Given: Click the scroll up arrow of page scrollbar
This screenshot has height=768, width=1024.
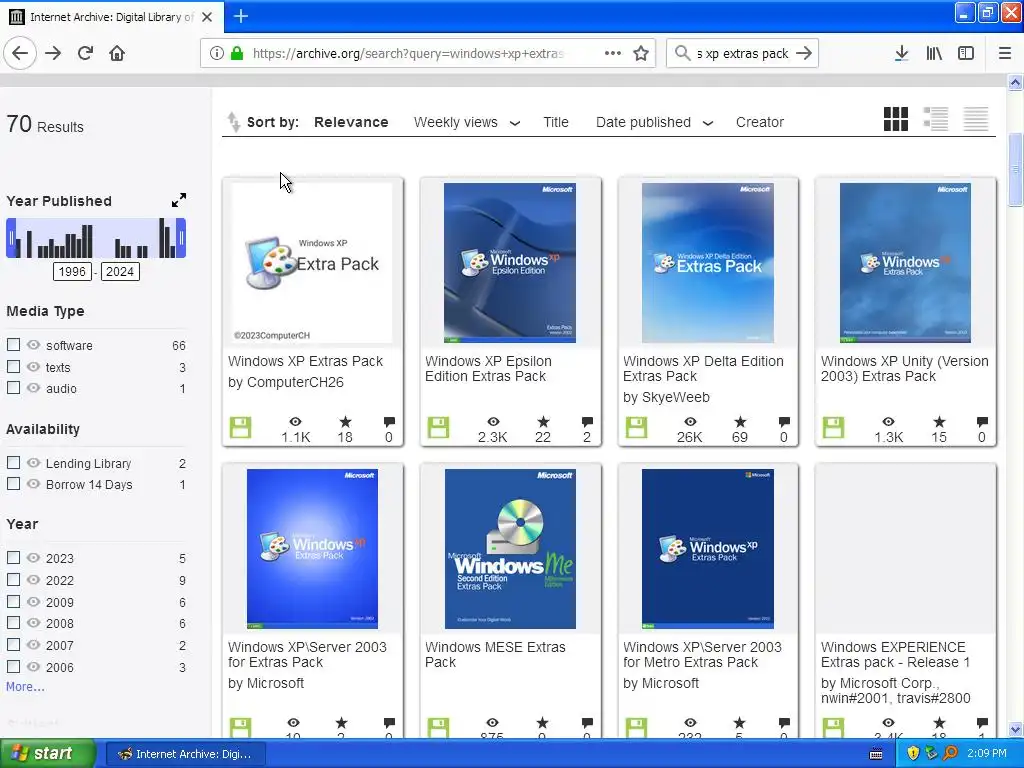Looking at the screenshot, I should (x=1015, y=82).
